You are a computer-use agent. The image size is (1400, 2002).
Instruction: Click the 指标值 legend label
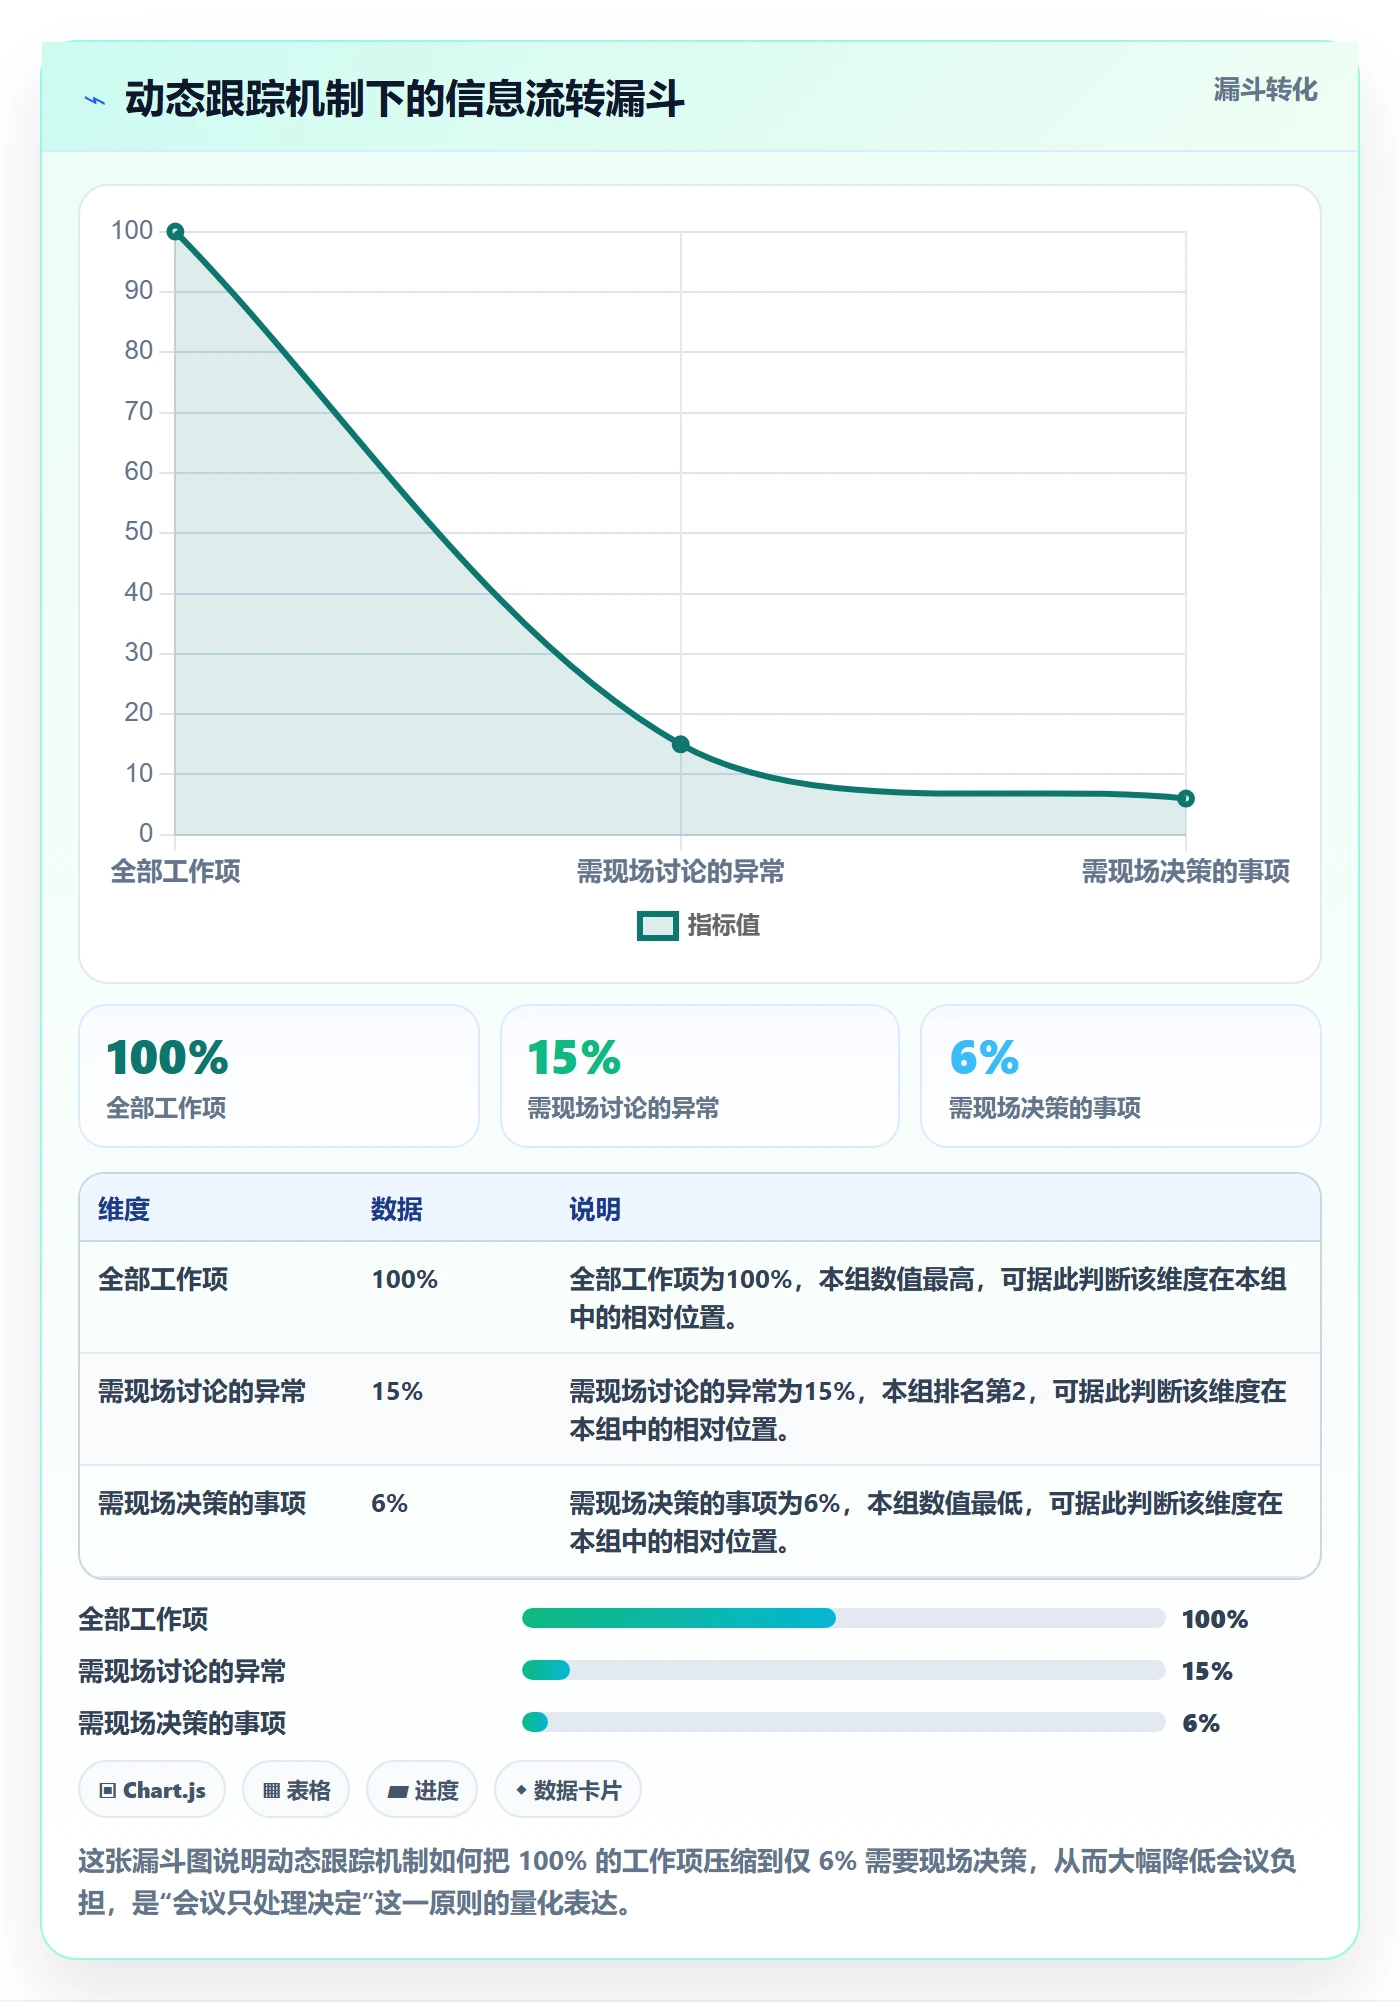click(x=724, y=926)
